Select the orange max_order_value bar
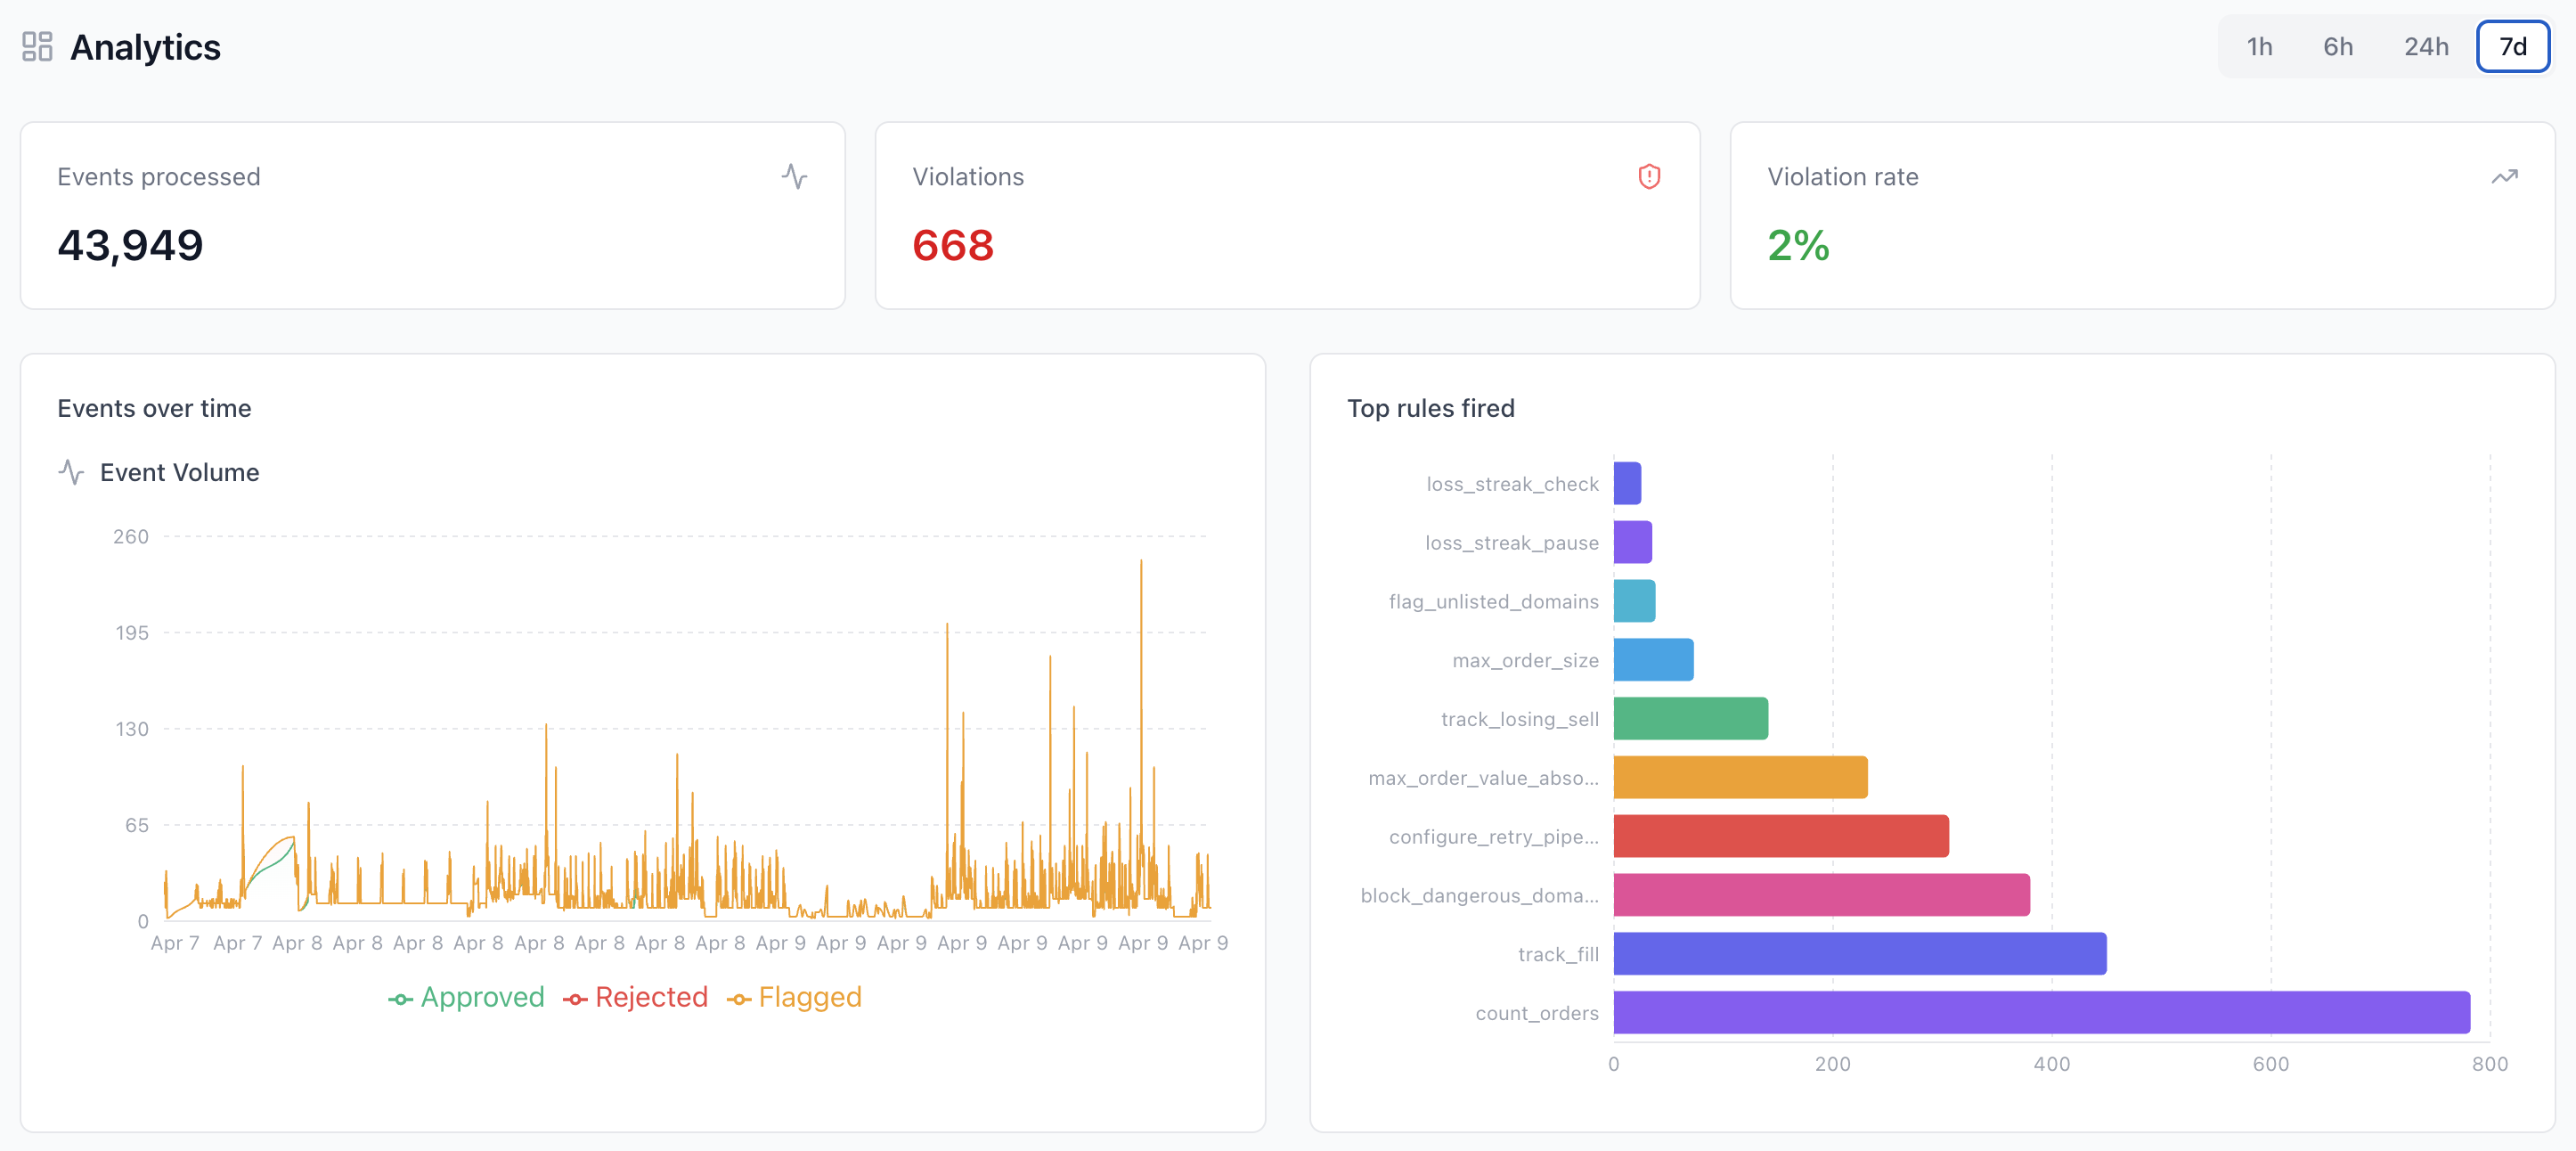The height and width of the screenshot is (1151, 2576). 1740,777
